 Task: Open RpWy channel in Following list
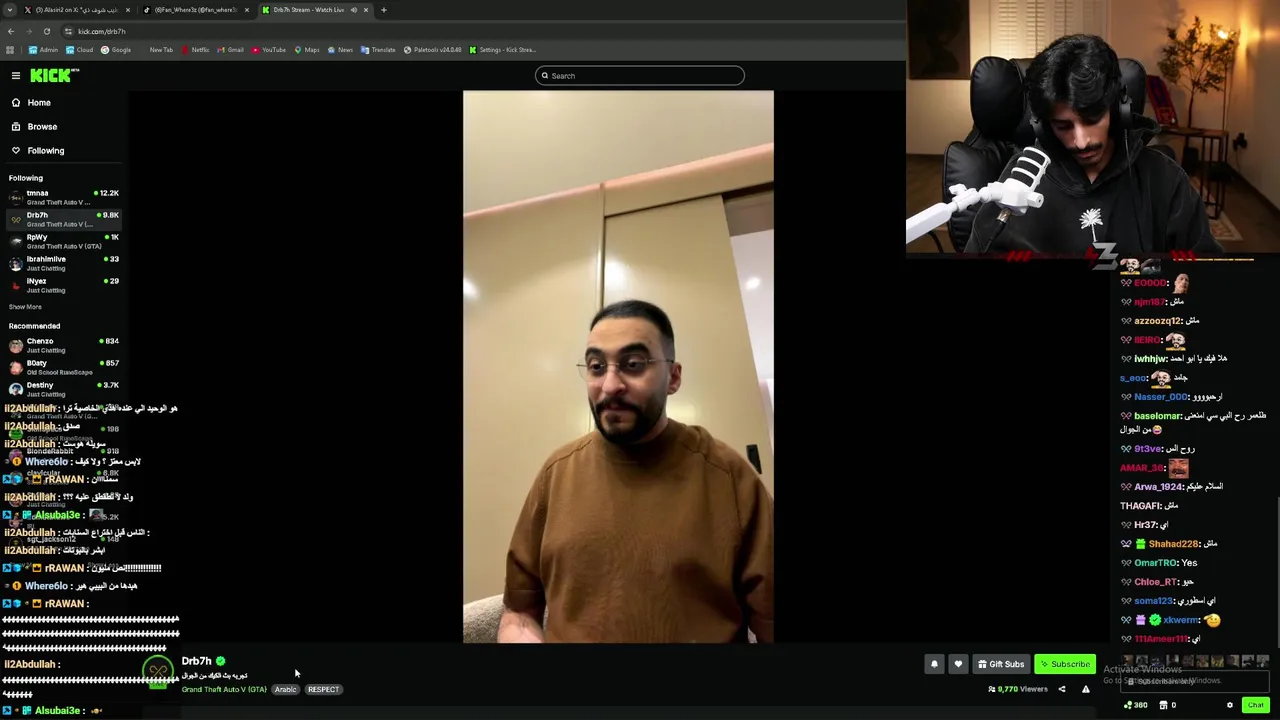(62, 241)
